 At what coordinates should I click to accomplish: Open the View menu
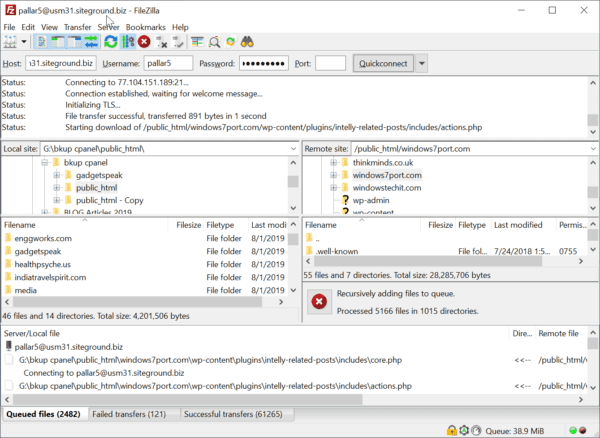point(49,27)
